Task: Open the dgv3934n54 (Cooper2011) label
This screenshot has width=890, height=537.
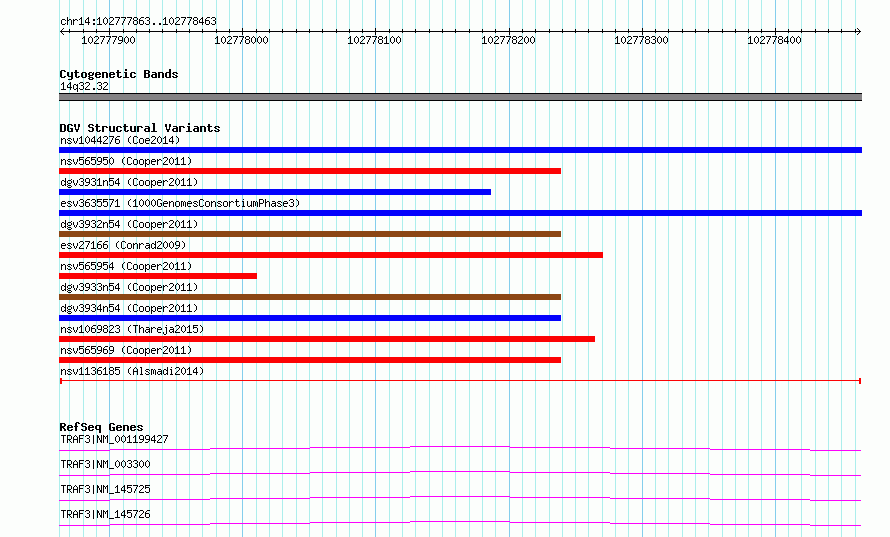Action: click(129, 308)
